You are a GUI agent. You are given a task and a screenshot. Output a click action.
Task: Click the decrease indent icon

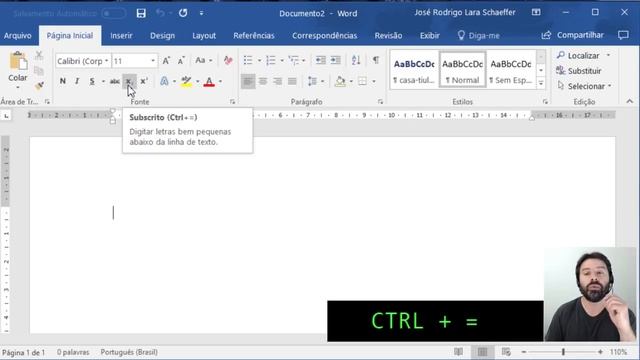[320, 60]
